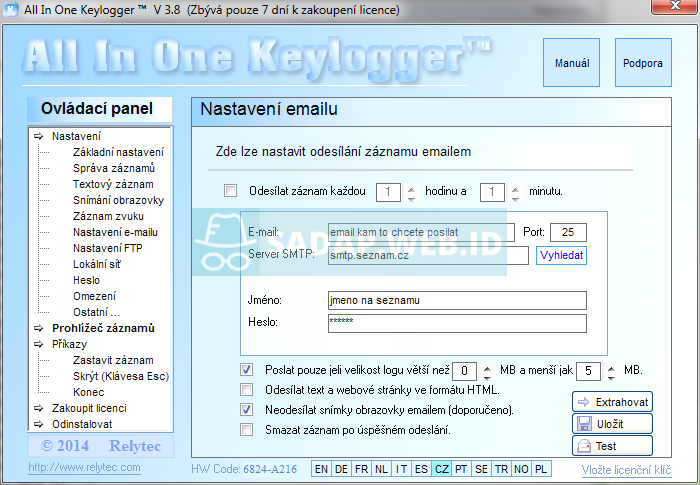This screenshot has height=485, width=700.
Task: Click the Test email button
Action: pyautogui.click(x=612, y=446)
